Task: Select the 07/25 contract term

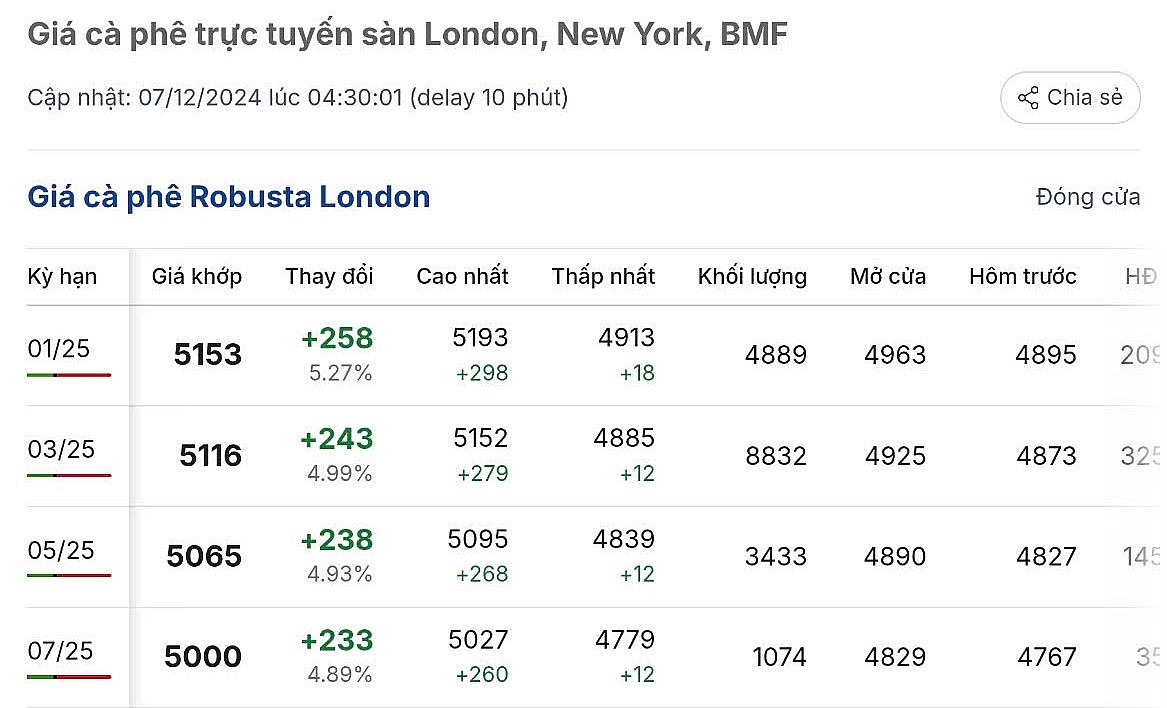Action: pyautogui.click(x=60, y=651)
